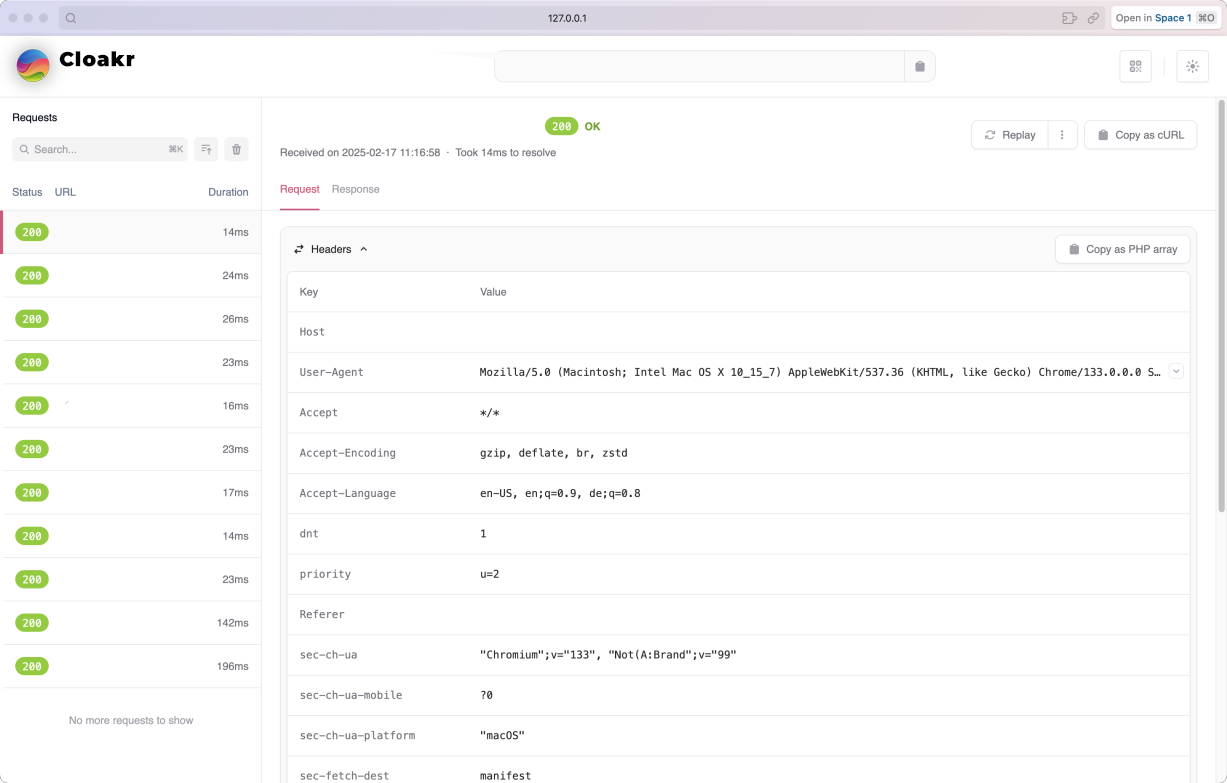Click the sort requests icon

206,149
